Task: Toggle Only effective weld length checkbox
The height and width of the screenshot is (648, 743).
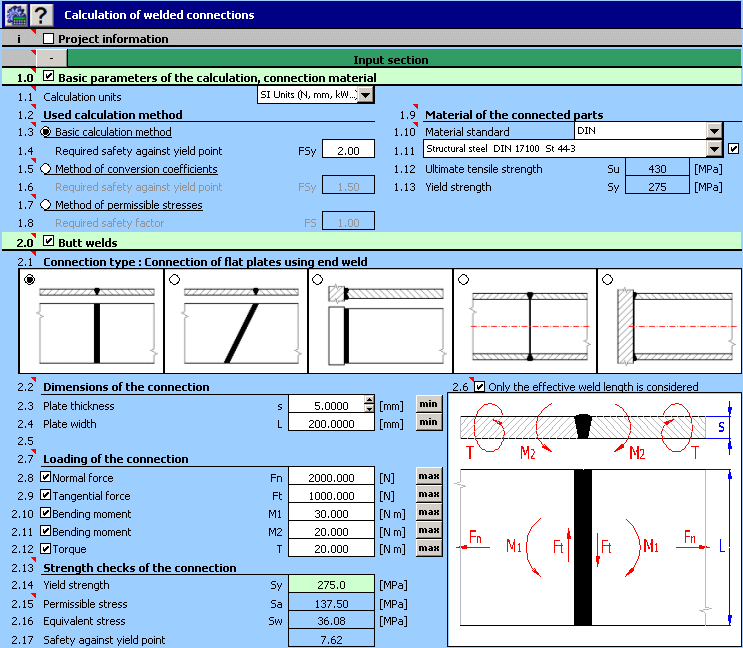Action: tap(480, 387)
